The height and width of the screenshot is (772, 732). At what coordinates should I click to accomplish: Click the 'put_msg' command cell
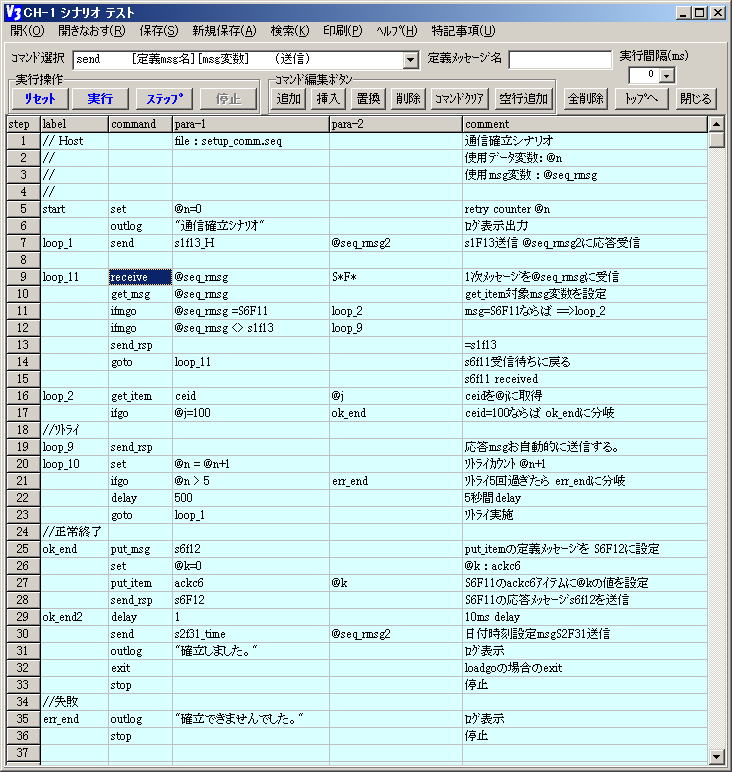[140, 549]
